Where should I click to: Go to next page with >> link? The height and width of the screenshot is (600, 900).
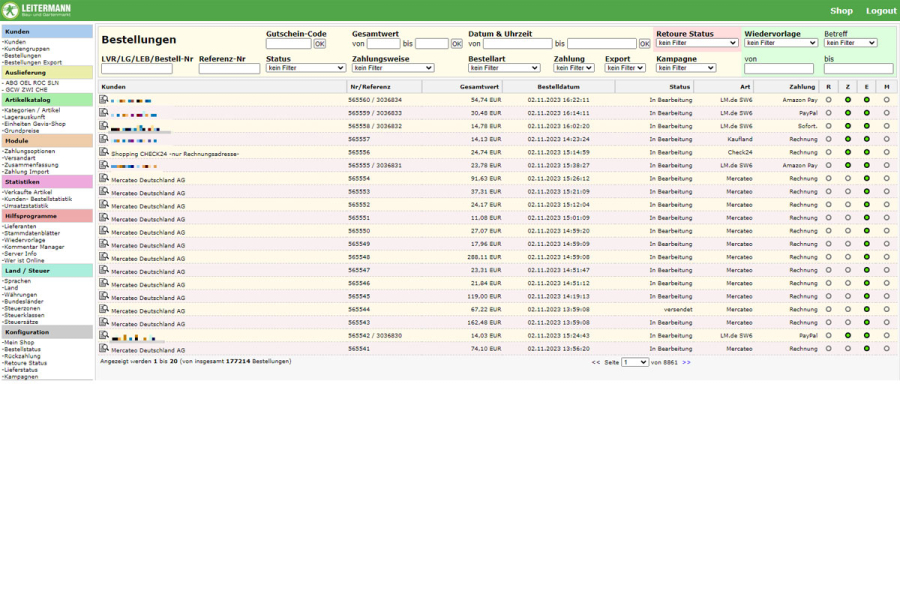(x=686, y=362)
